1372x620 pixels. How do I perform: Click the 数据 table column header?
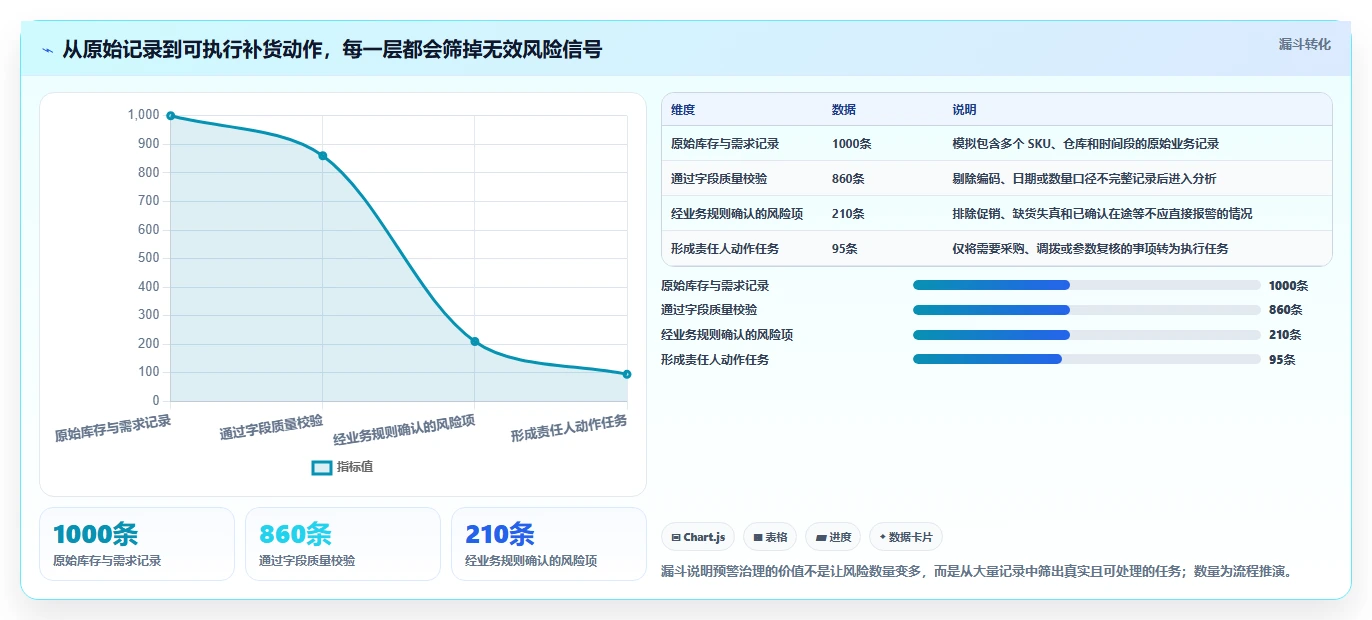click(x=844, y=110)
